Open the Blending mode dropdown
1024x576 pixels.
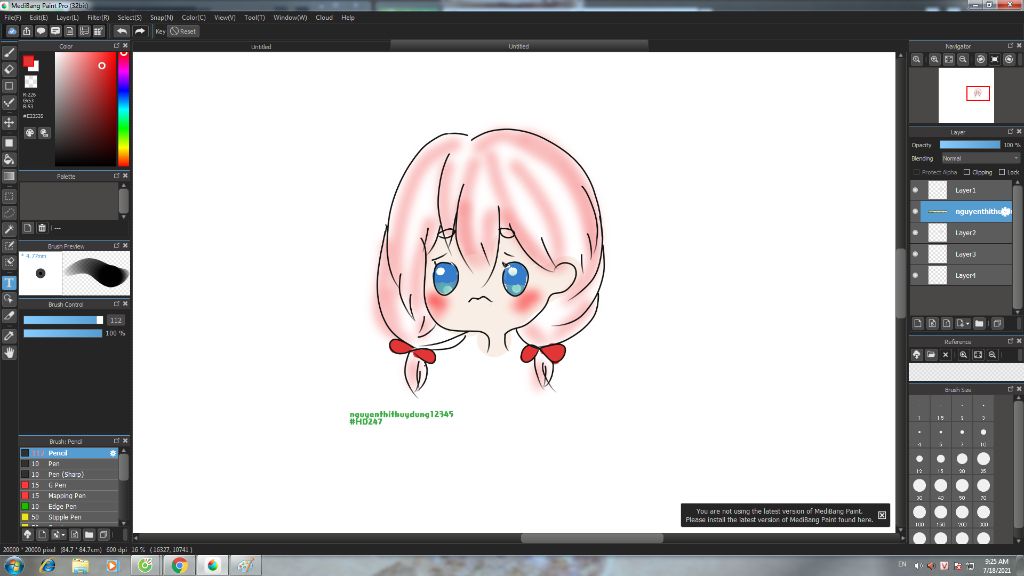pos(980,159)
